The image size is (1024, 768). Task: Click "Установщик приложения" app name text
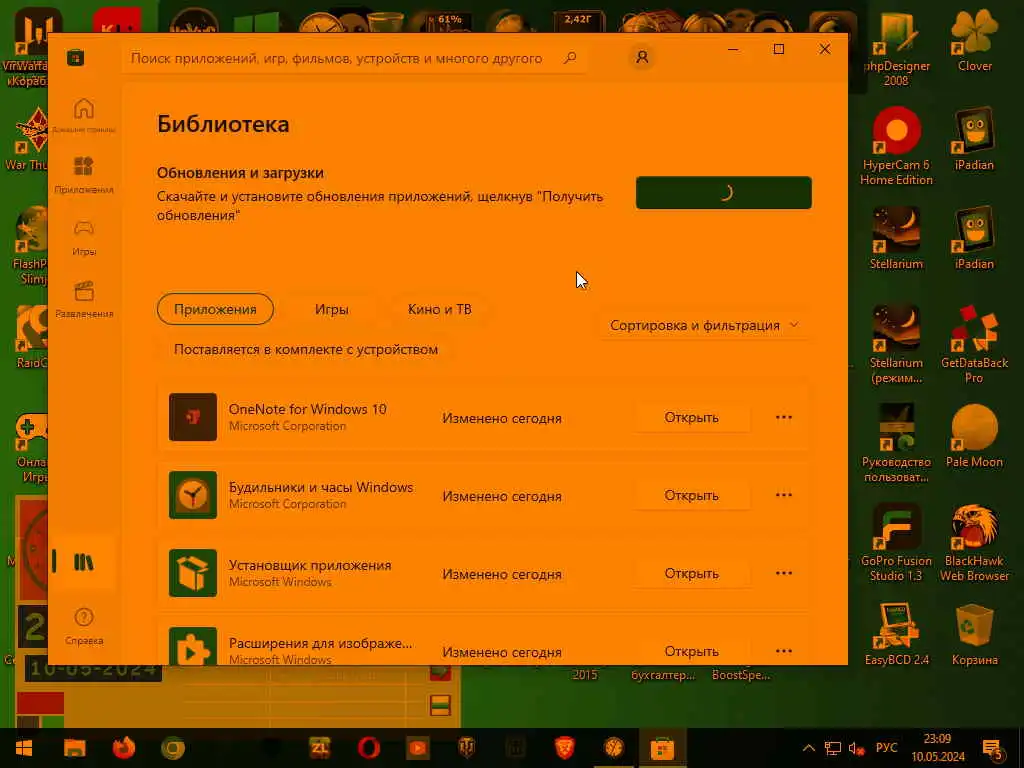pos(310,565)
